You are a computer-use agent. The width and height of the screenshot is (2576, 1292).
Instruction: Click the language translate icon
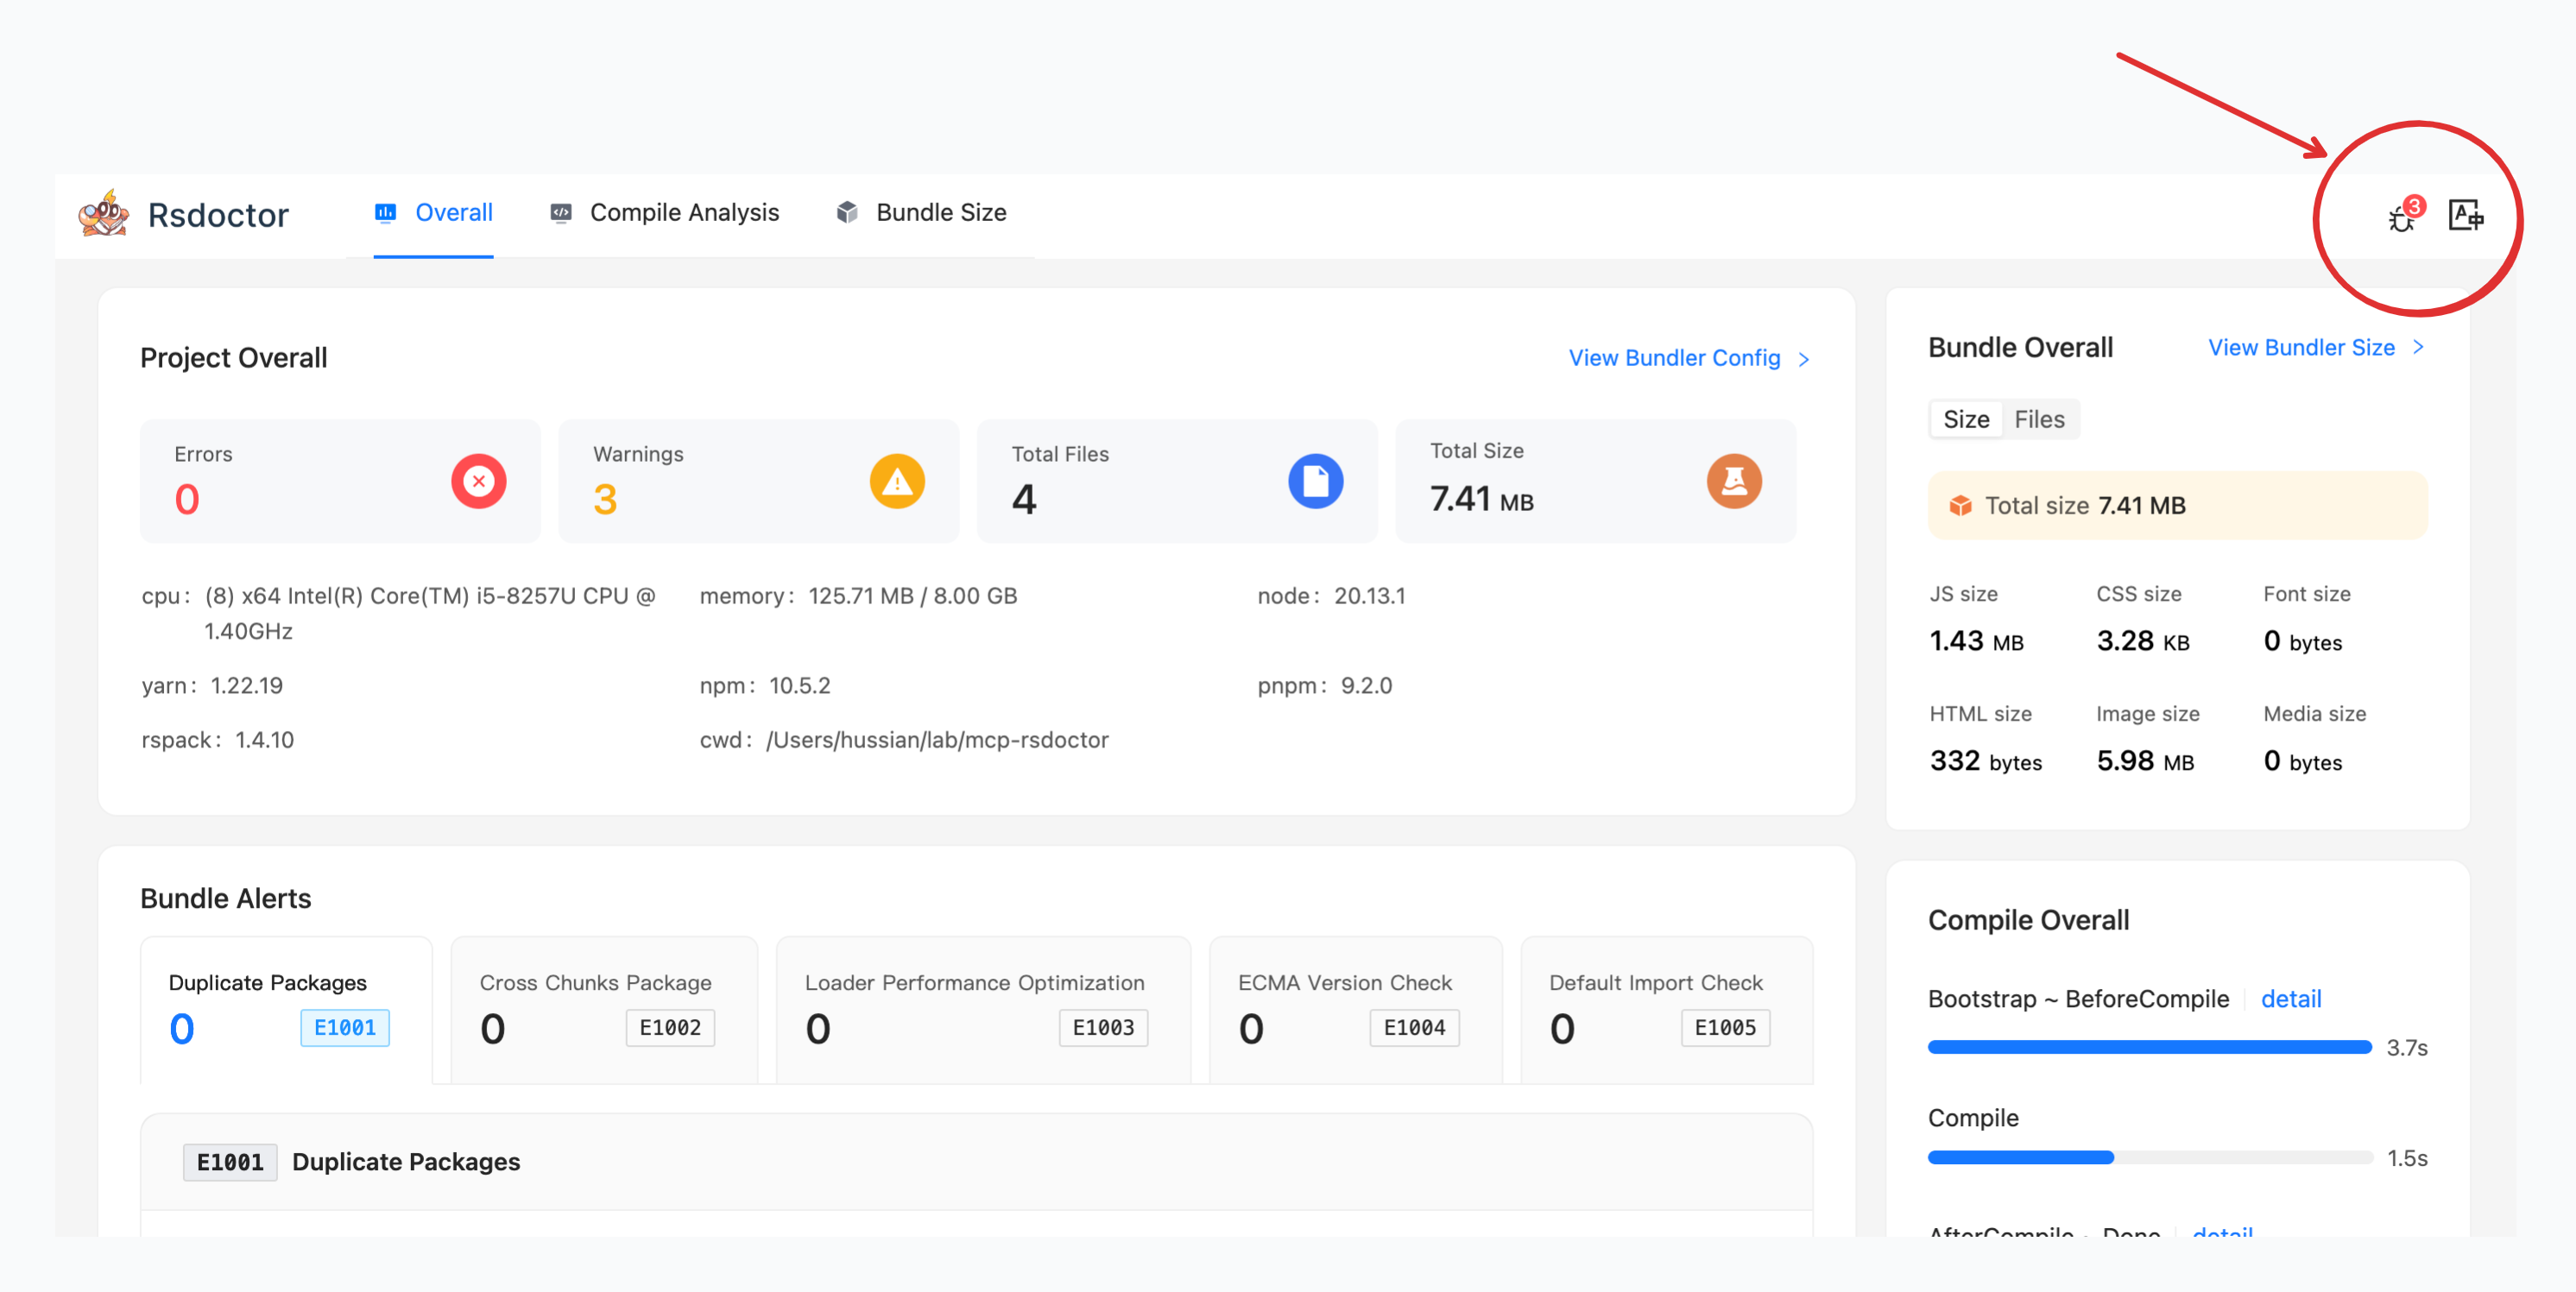(x=2465, y=215)
